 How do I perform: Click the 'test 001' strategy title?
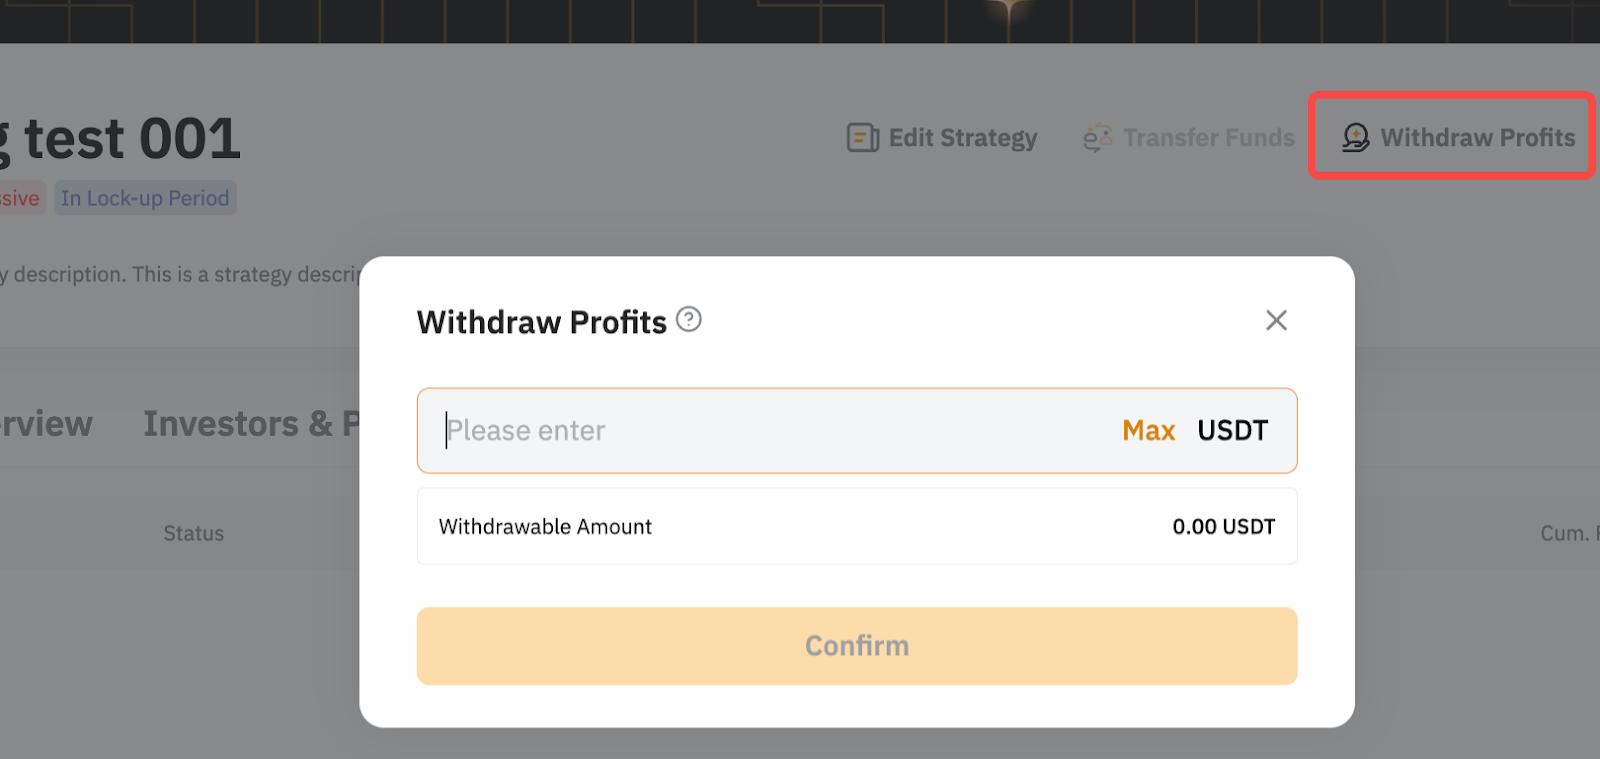point(130,139)
